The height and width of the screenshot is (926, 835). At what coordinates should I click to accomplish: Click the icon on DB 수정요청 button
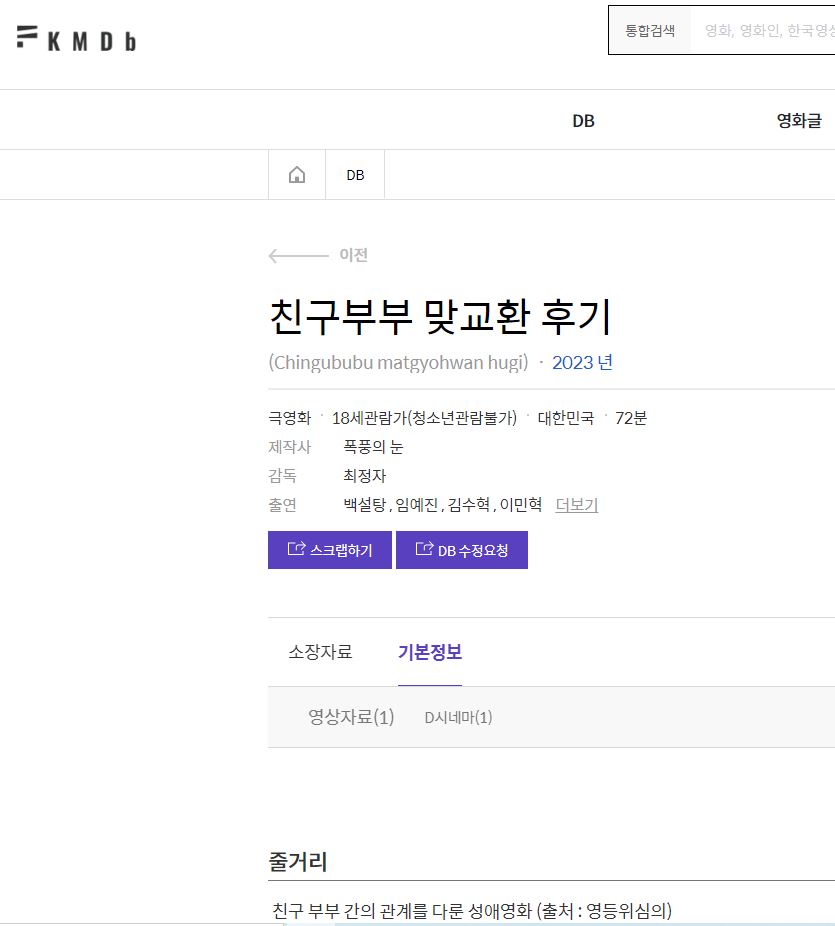[424, 549]
